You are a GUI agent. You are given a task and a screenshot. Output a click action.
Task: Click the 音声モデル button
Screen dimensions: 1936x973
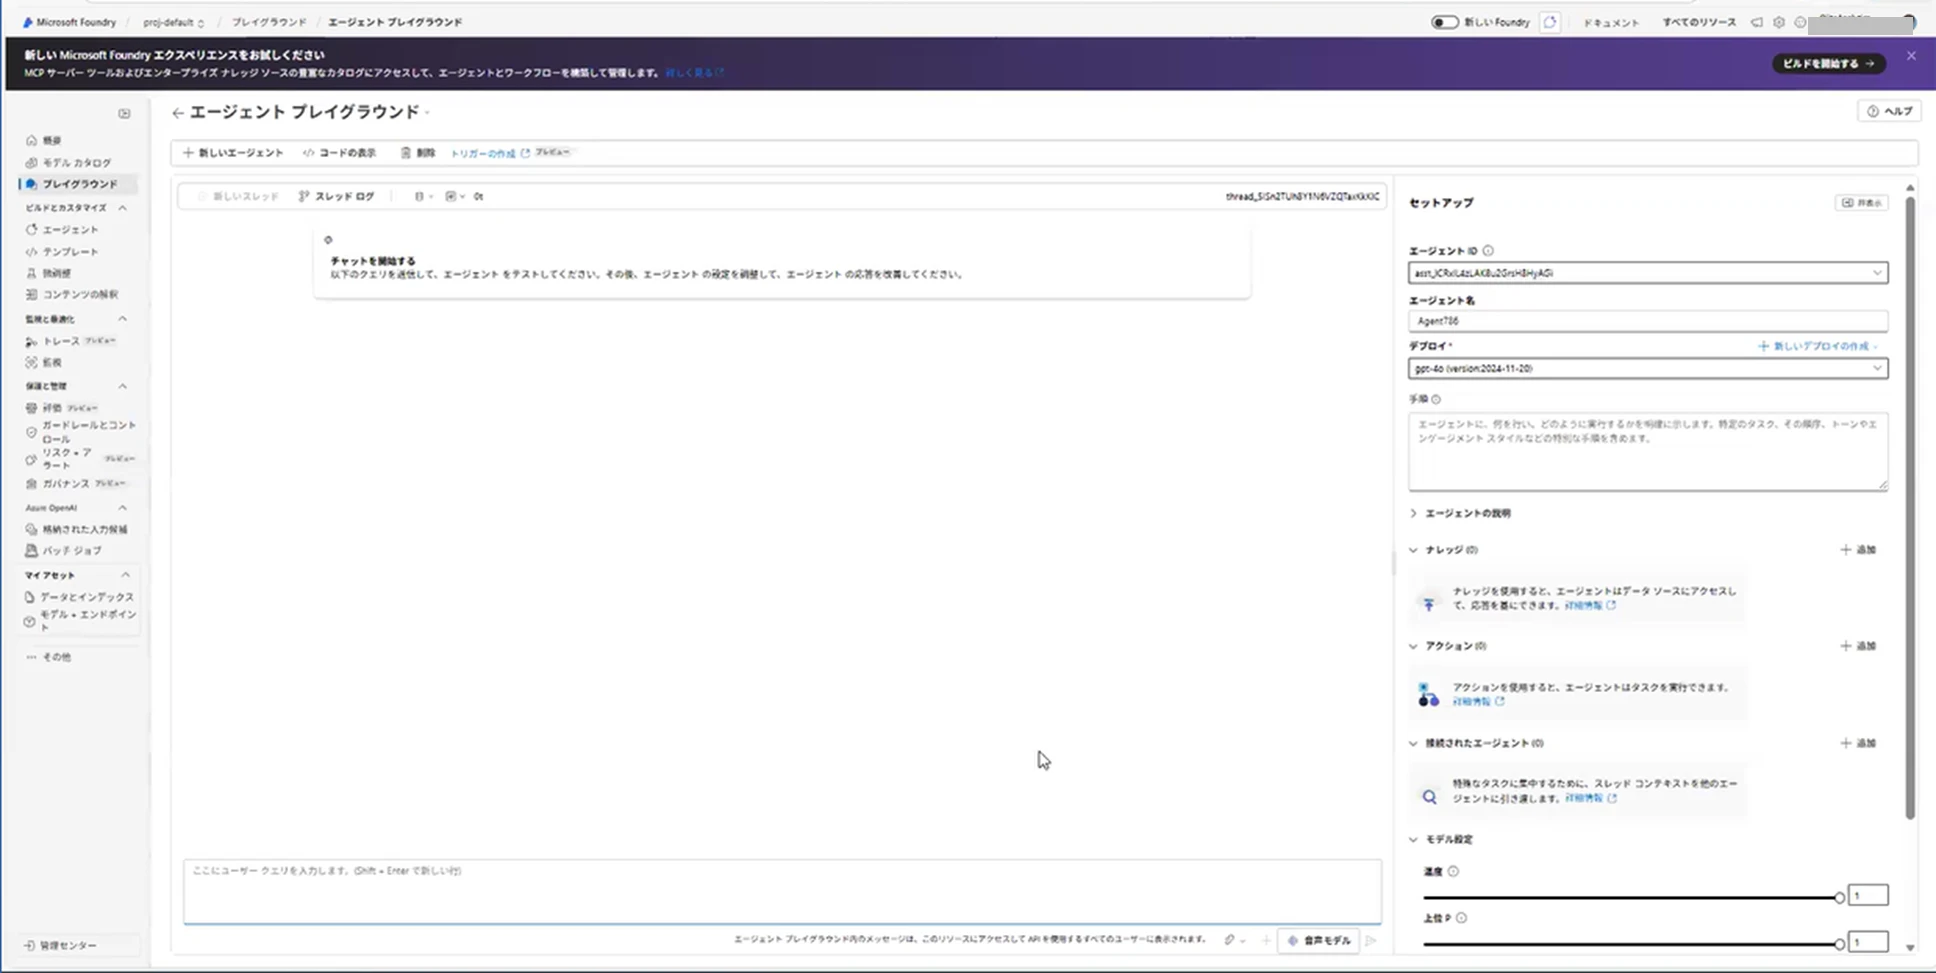1319,940
